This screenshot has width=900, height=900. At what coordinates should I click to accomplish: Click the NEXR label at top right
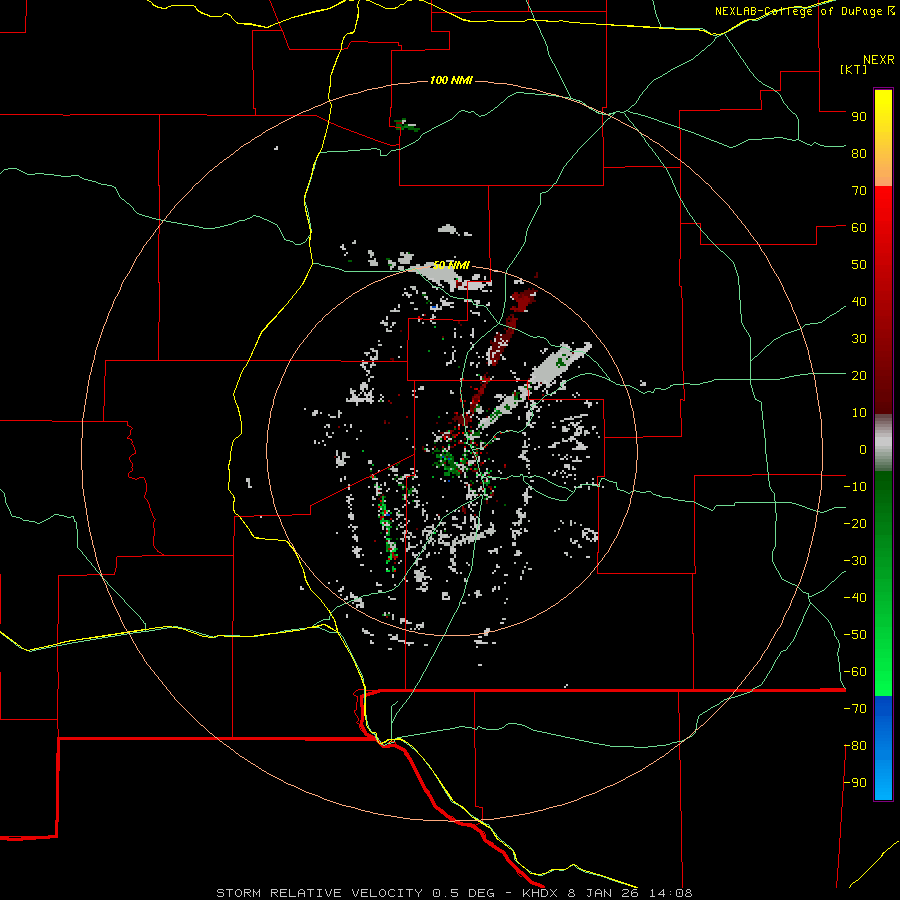pos(879,60)
